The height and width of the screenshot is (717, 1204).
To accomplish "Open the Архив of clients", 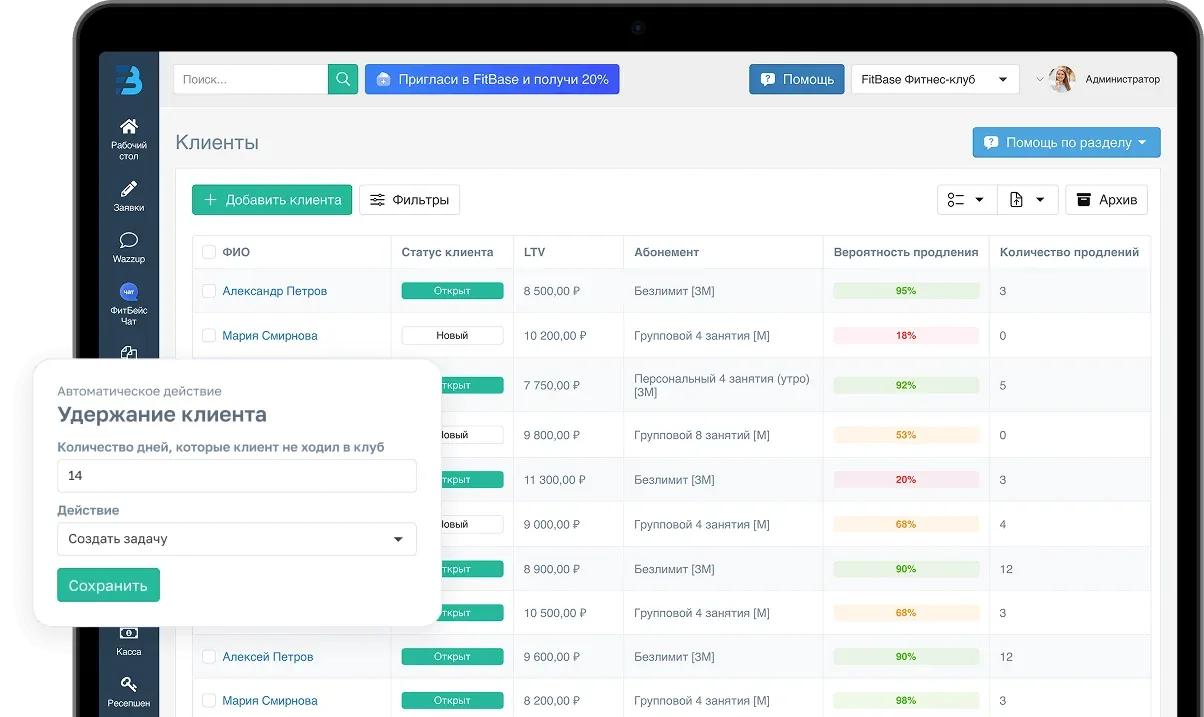I will click(x=1106, y=200).
